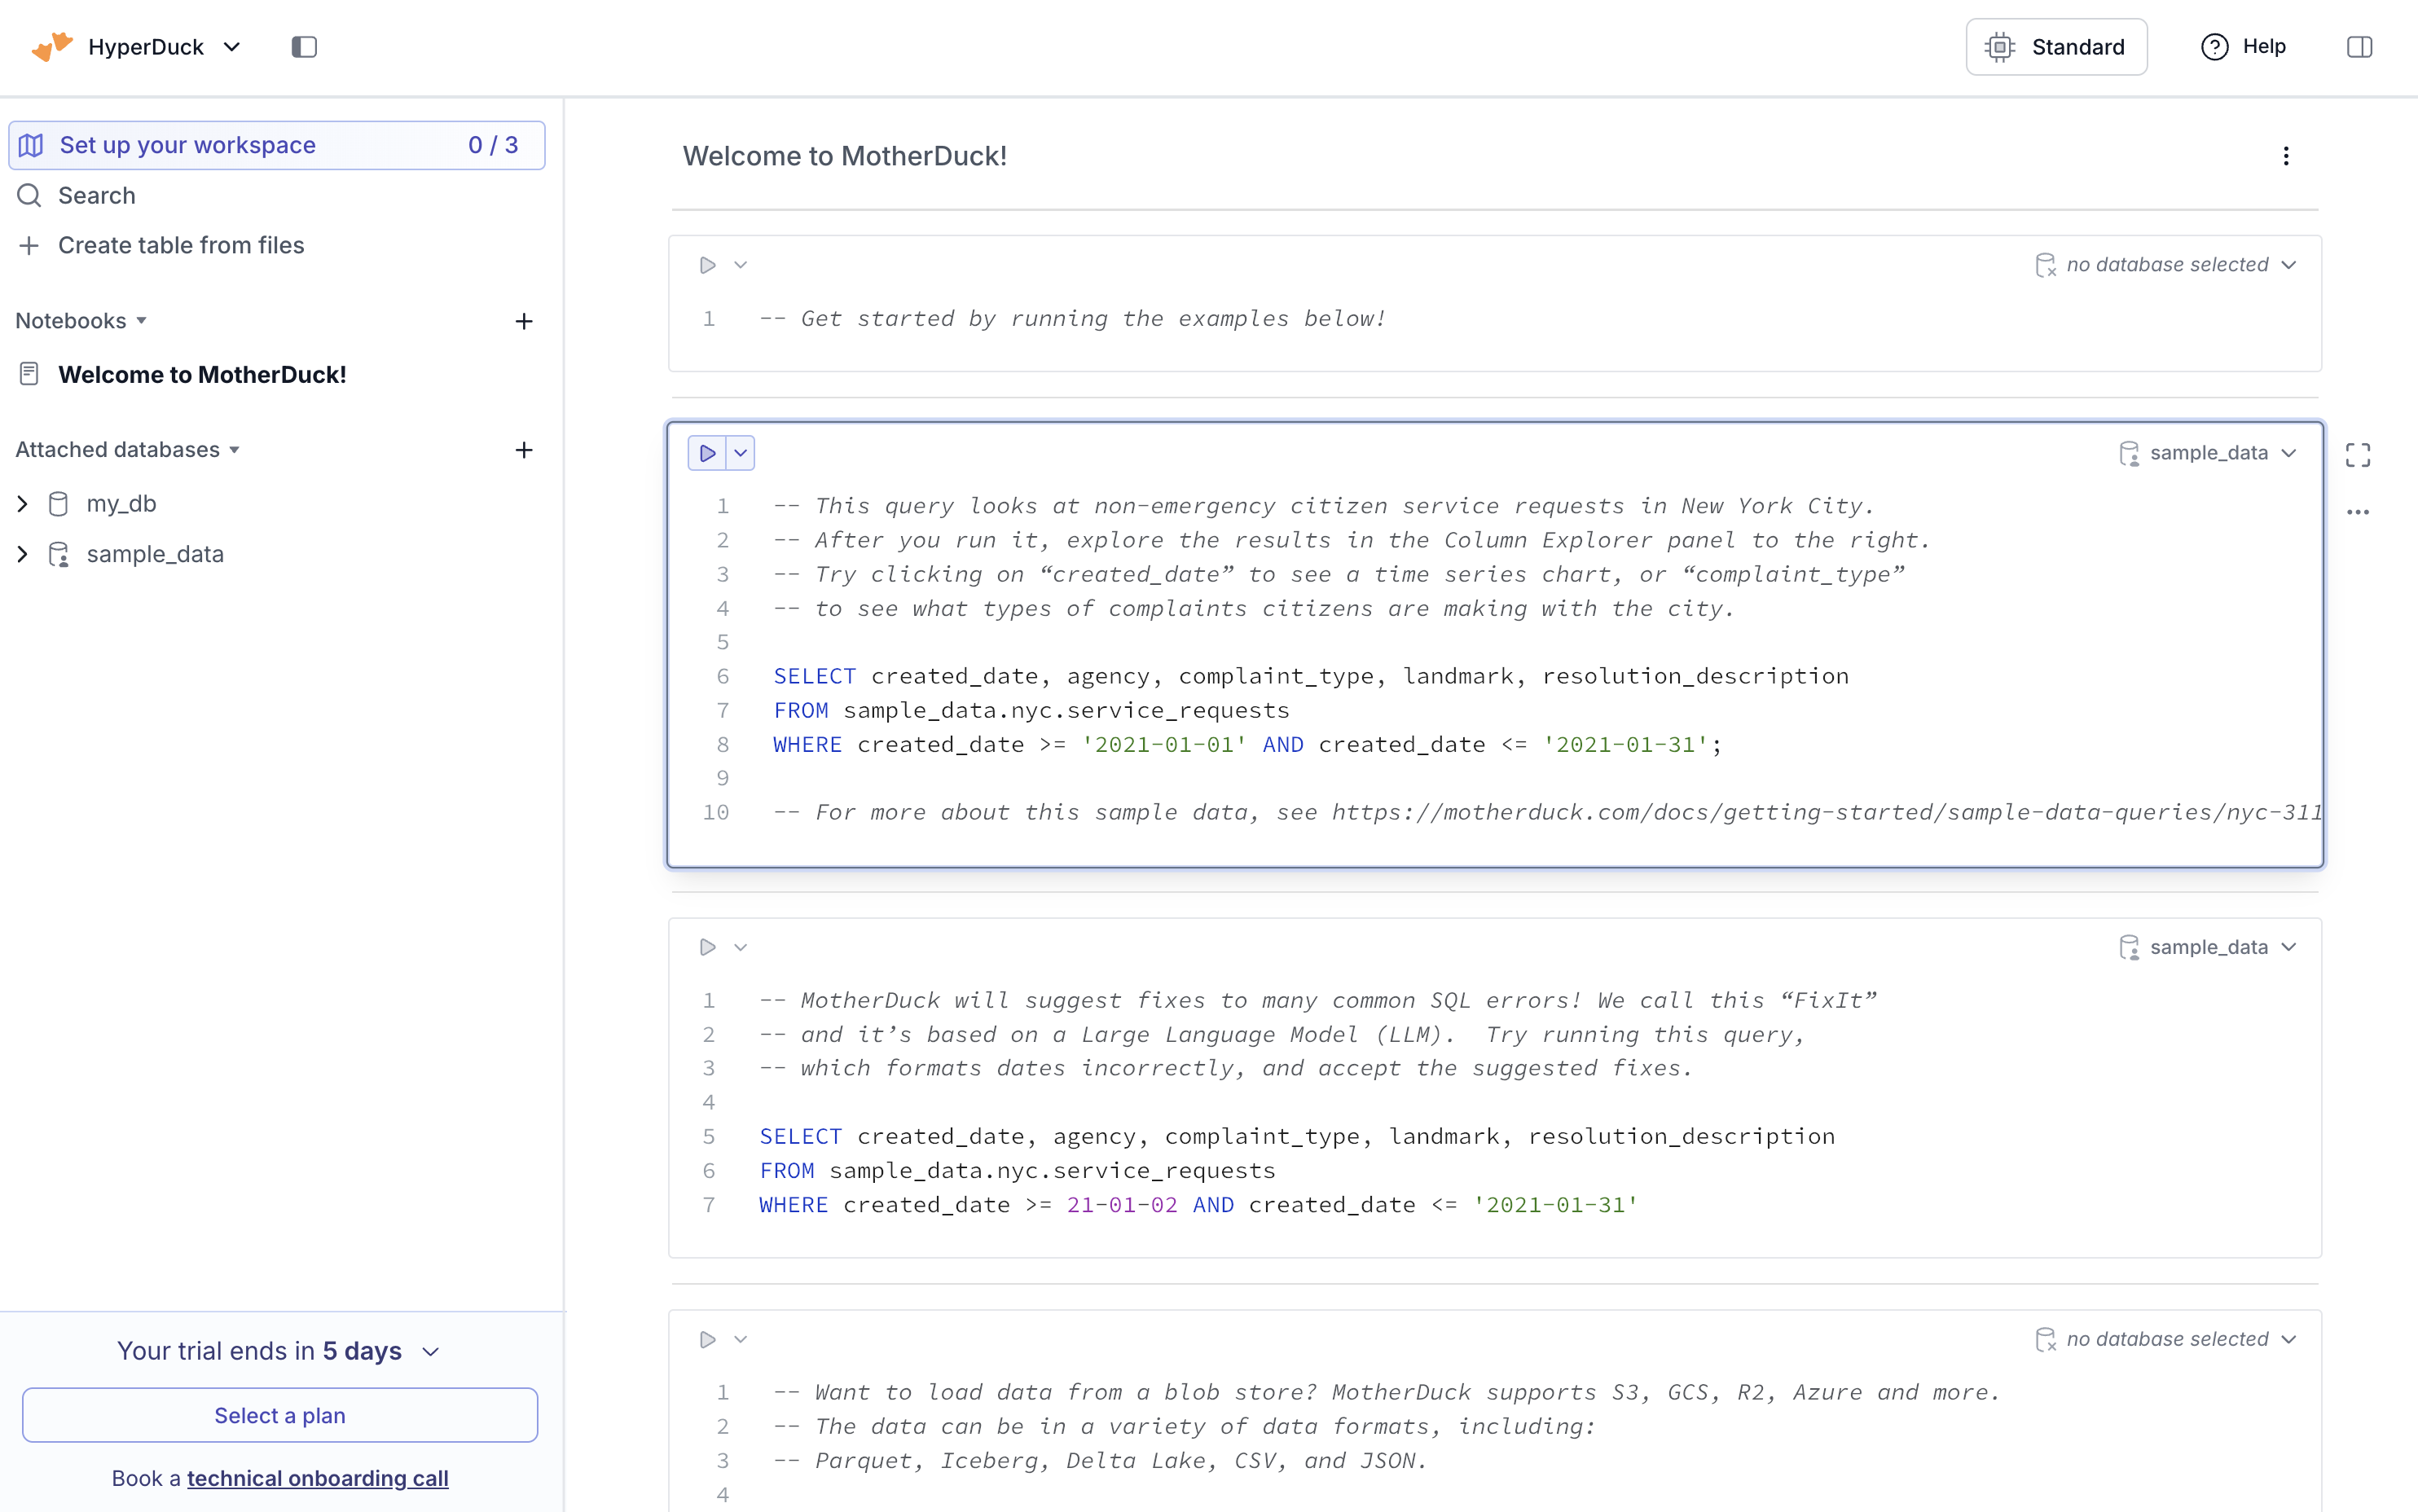This screenshot has width=2418, height=1512.
Task: Open the horizontal ellipsis menu beside the active cell
Action: (2357, 512)
